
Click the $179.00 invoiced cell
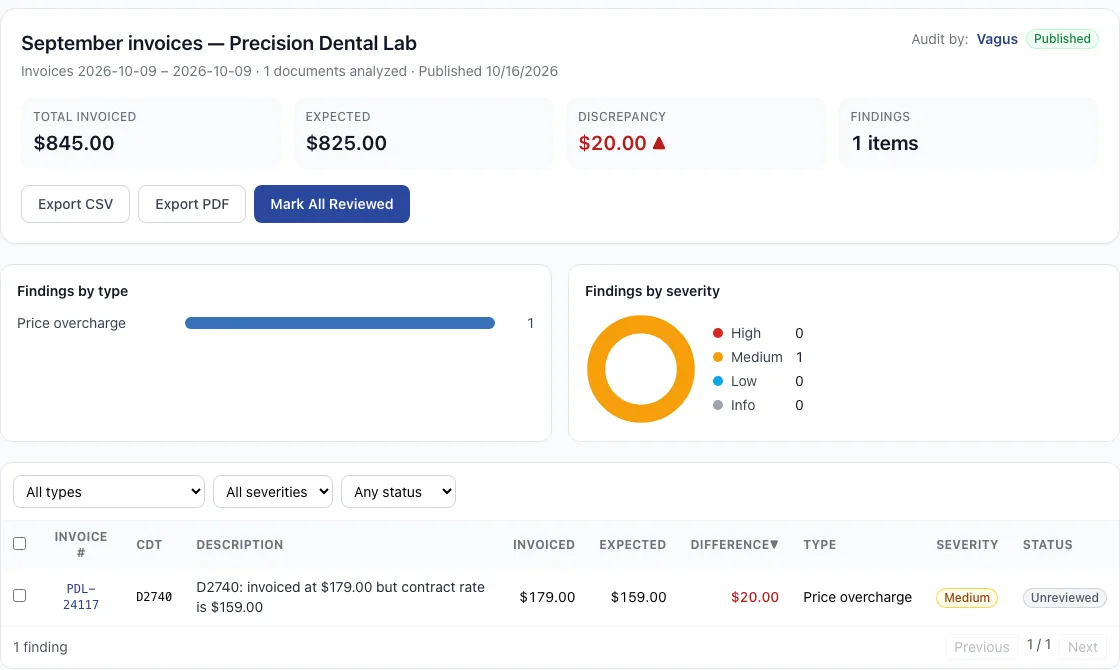tap(547, 597)
